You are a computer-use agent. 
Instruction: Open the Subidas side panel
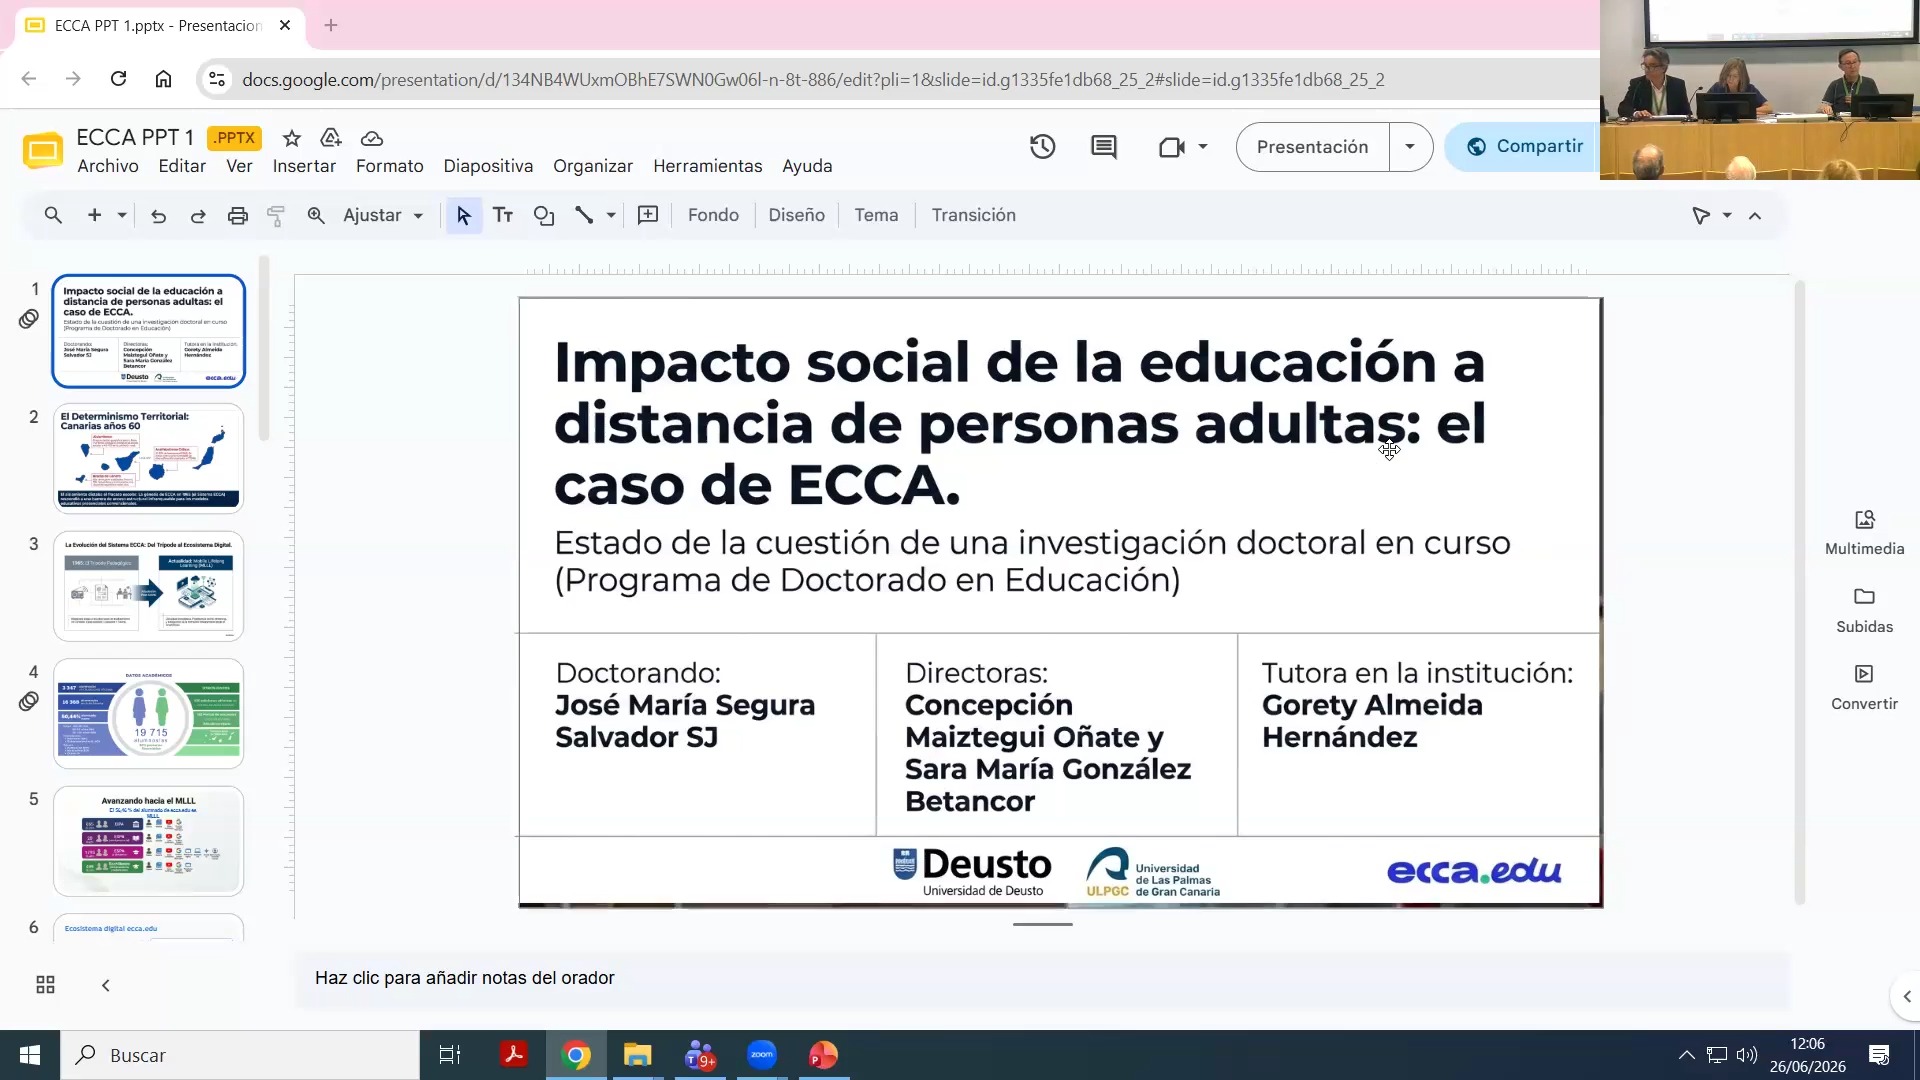point(1864,611)
